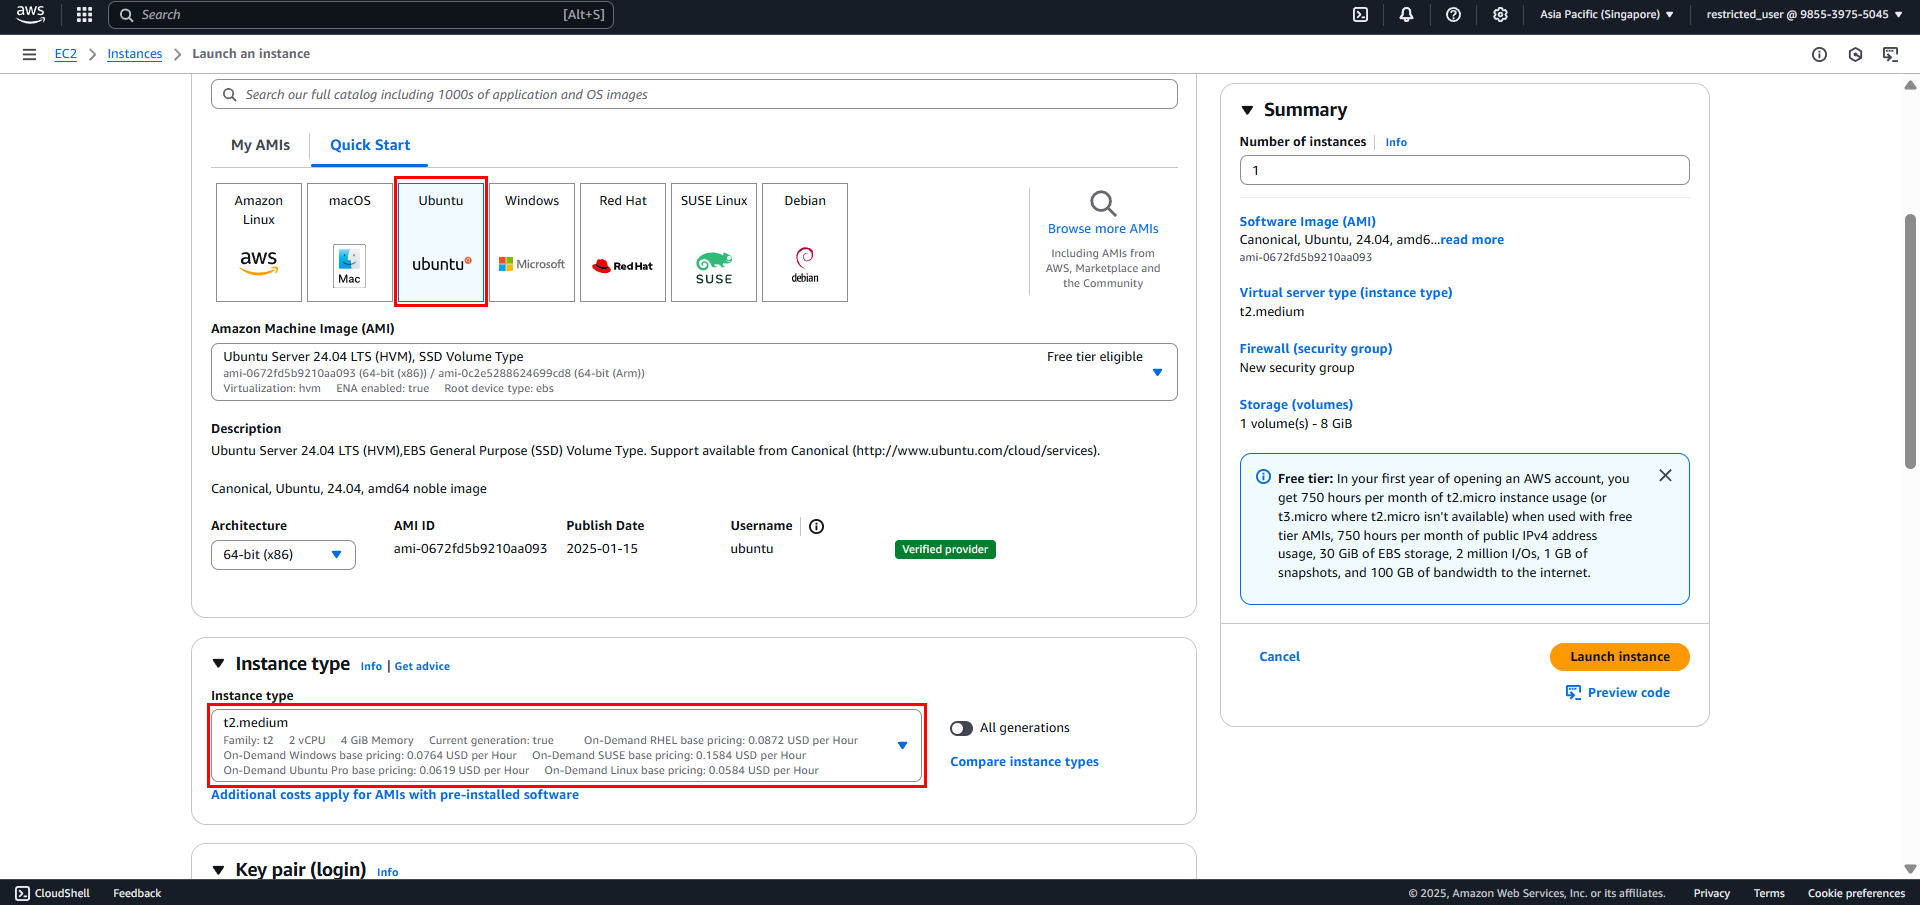Select the Ubuntu AMI tile
Image resolution: width=1920 pixels, height=905 pixels.
pyautogui.click(x=441, y=242)
